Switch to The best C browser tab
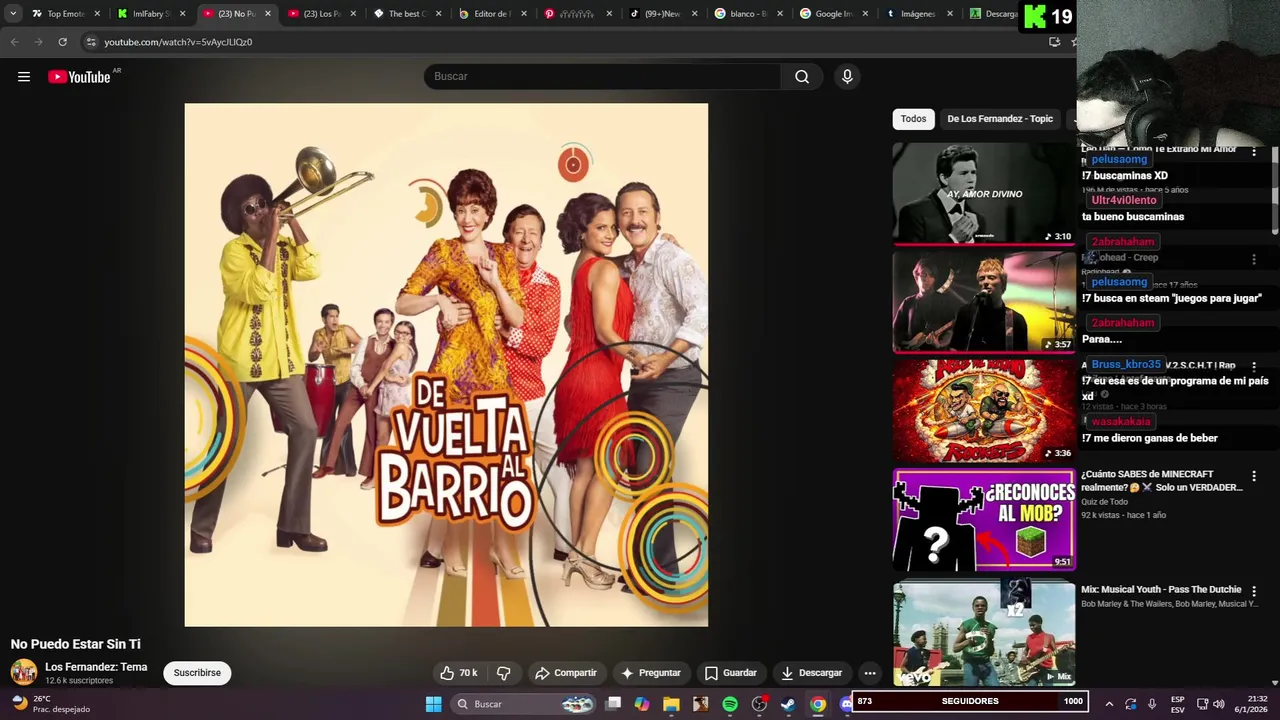Screen dimensions: 1280x720 point(406,14)
